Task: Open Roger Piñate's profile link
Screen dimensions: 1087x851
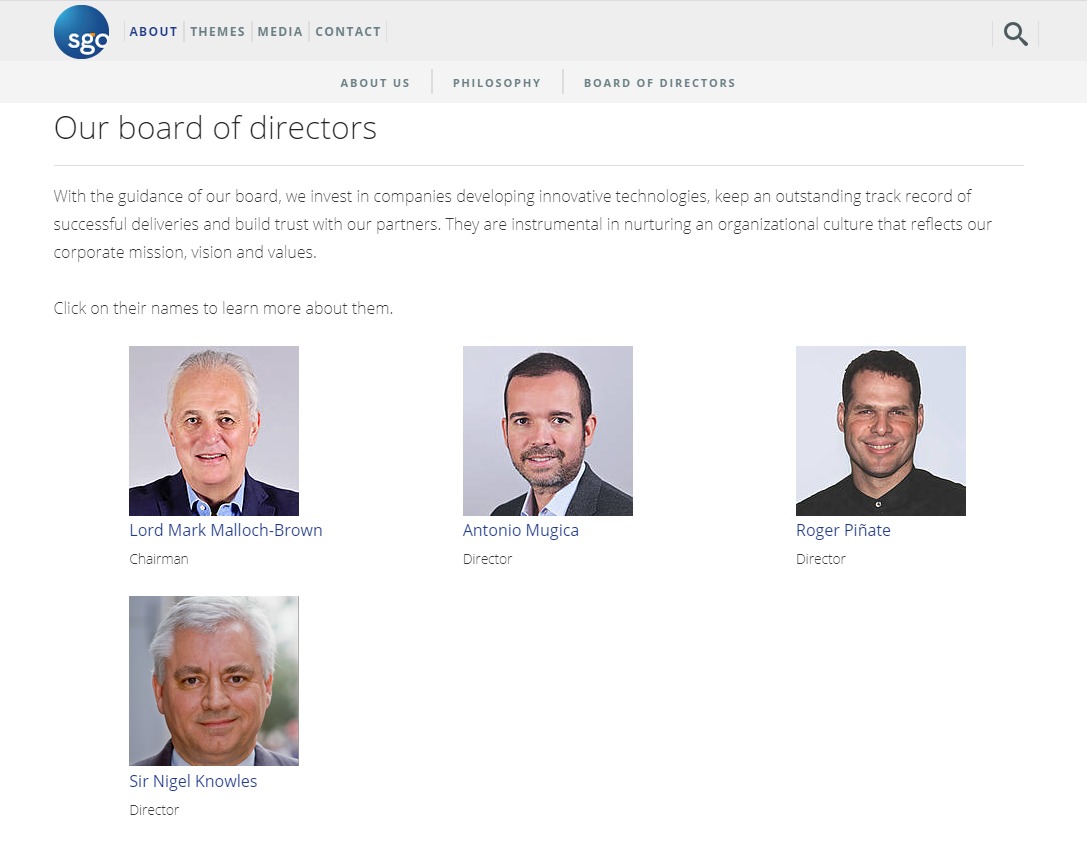Action: [843, 530]
